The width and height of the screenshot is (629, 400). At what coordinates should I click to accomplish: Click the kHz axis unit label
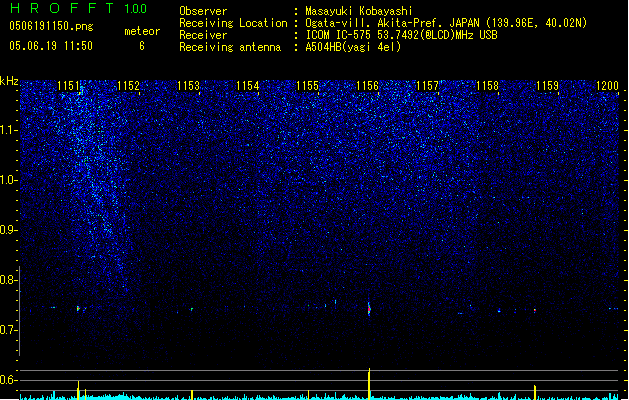pyautogui.click(x=9, y=81)
